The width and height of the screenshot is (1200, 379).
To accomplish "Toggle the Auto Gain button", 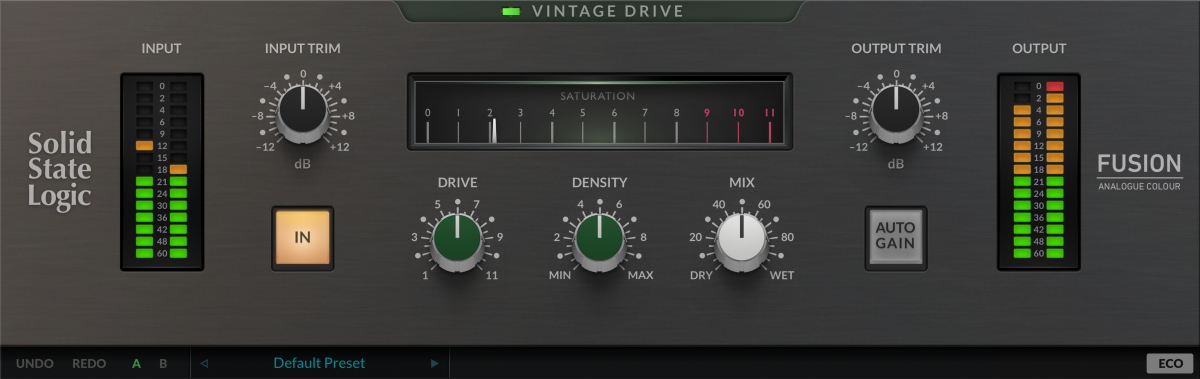I will point(895,236).
